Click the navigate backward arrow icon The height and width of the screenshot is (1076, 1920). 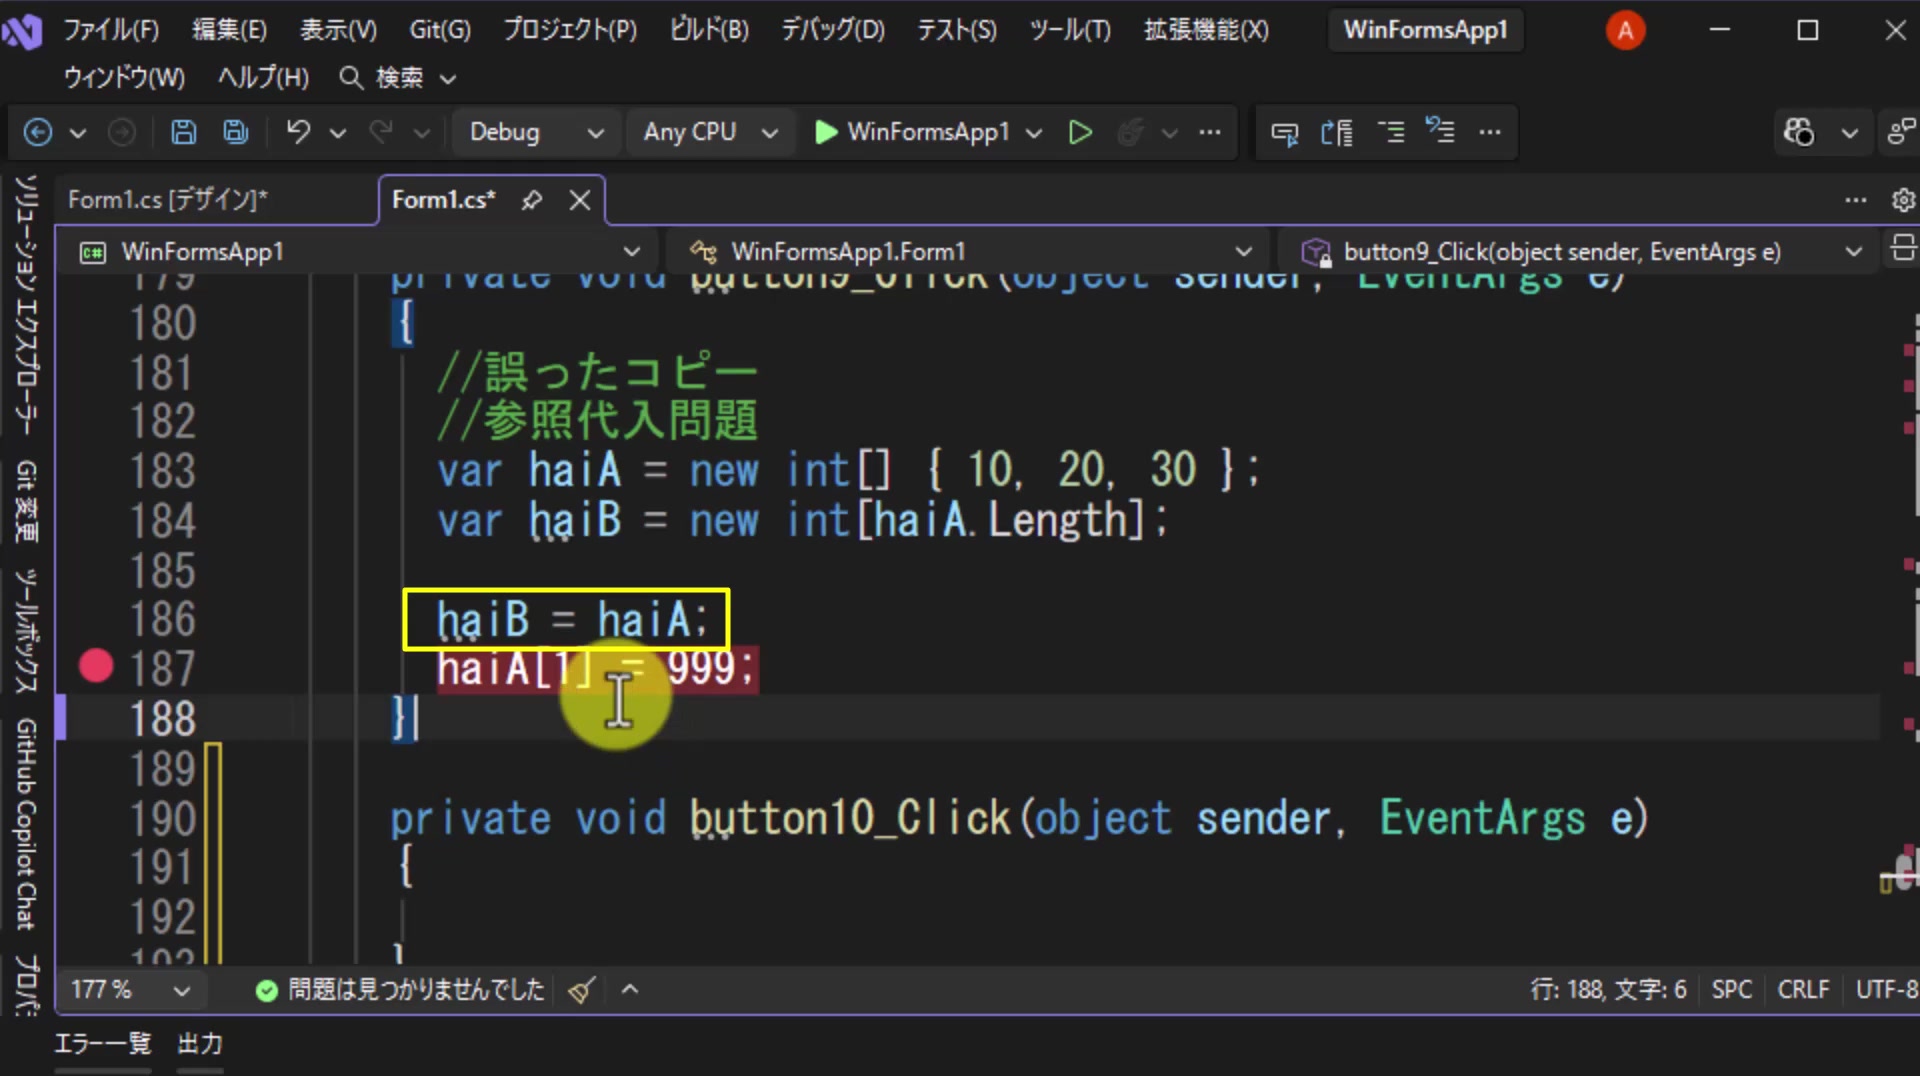[38, 132]
